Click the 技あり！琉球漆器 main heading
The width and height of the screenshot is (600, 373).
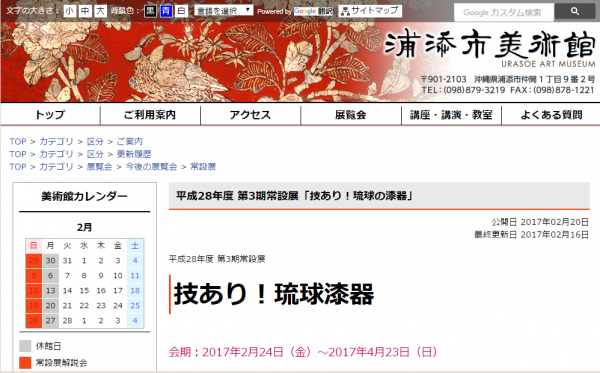pos(274,294)
